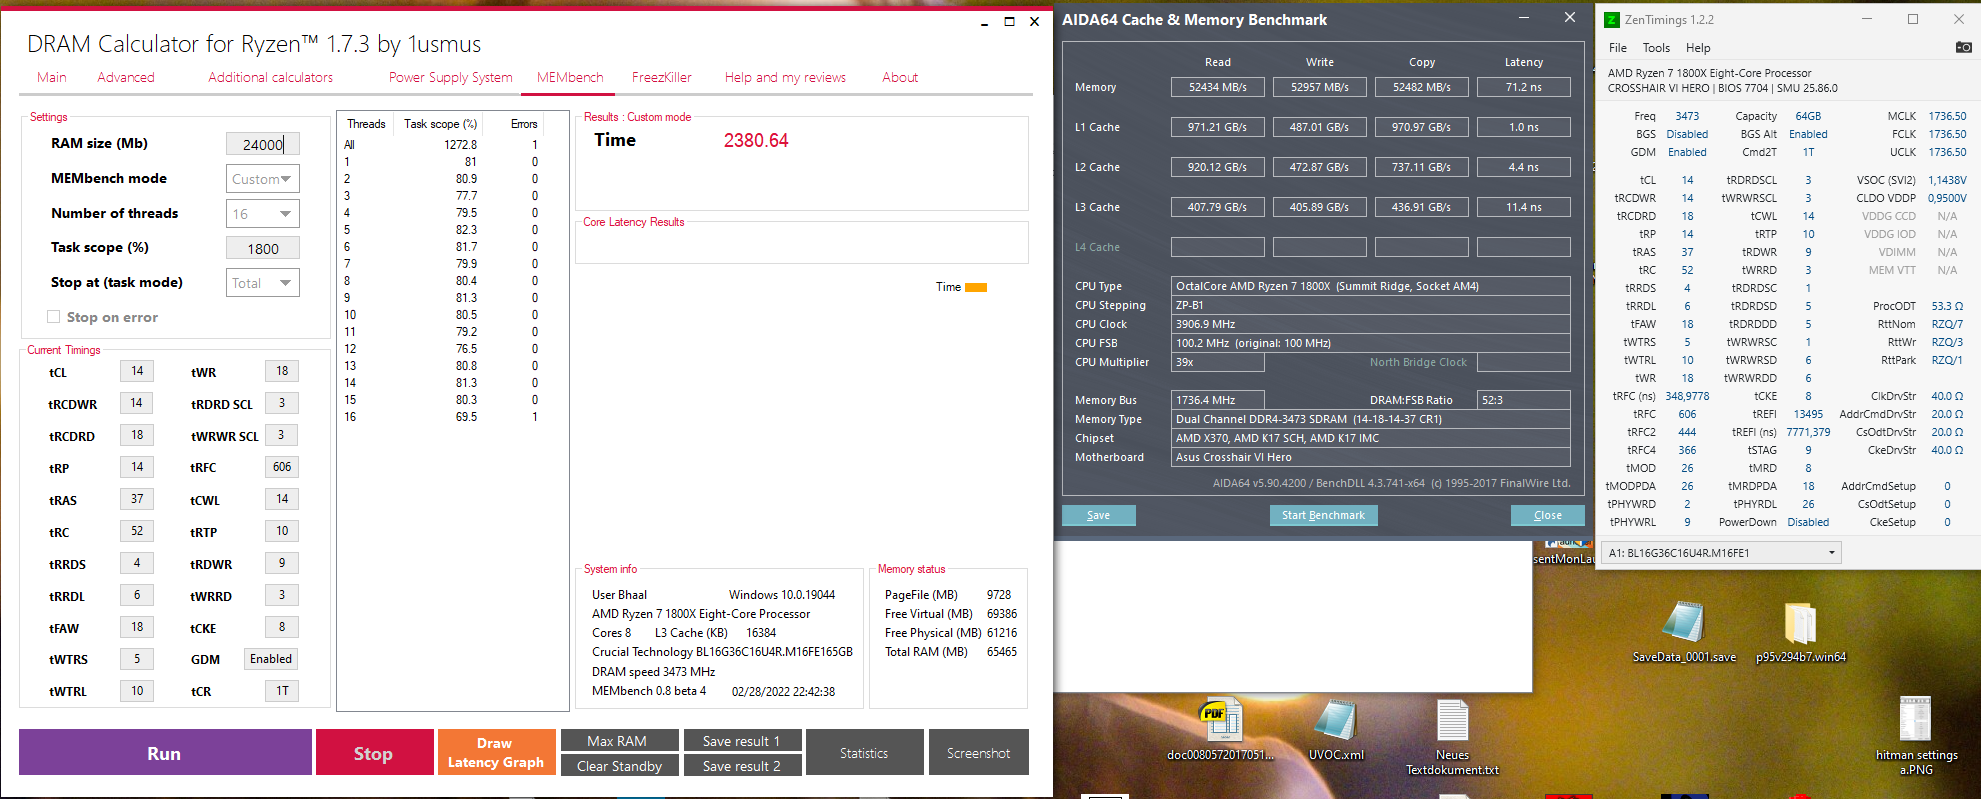Click ZenTimings BGS Alt Enabled value
Screen dimensions: 1981x799
click(1808, 134)
